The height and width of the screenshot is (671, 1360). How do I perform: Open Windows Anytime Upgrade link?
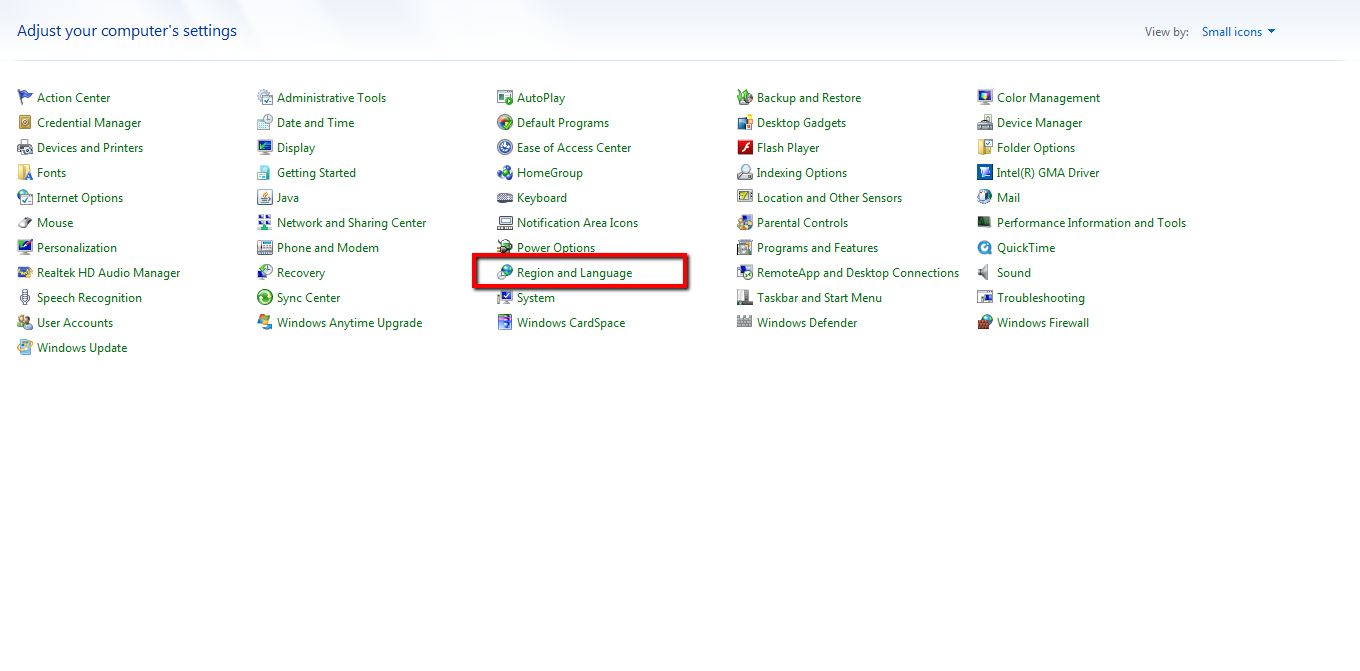point(349,323)
